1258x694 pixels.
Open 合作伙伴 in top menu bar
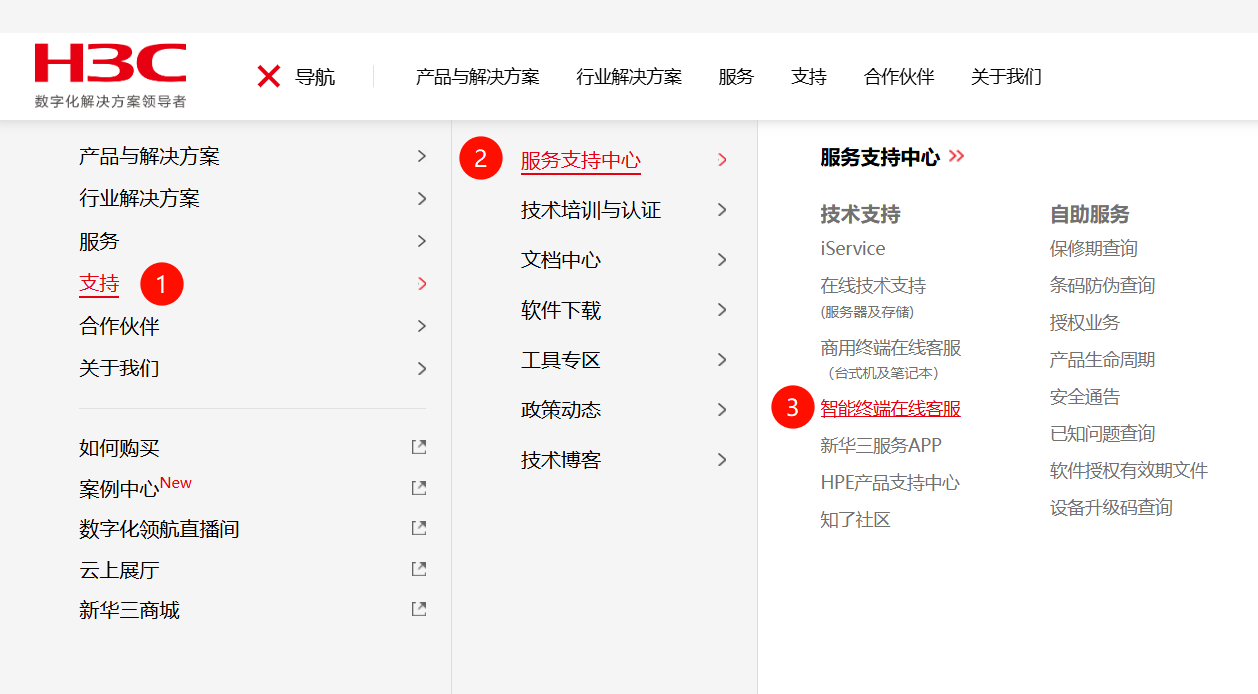(899, 77)
